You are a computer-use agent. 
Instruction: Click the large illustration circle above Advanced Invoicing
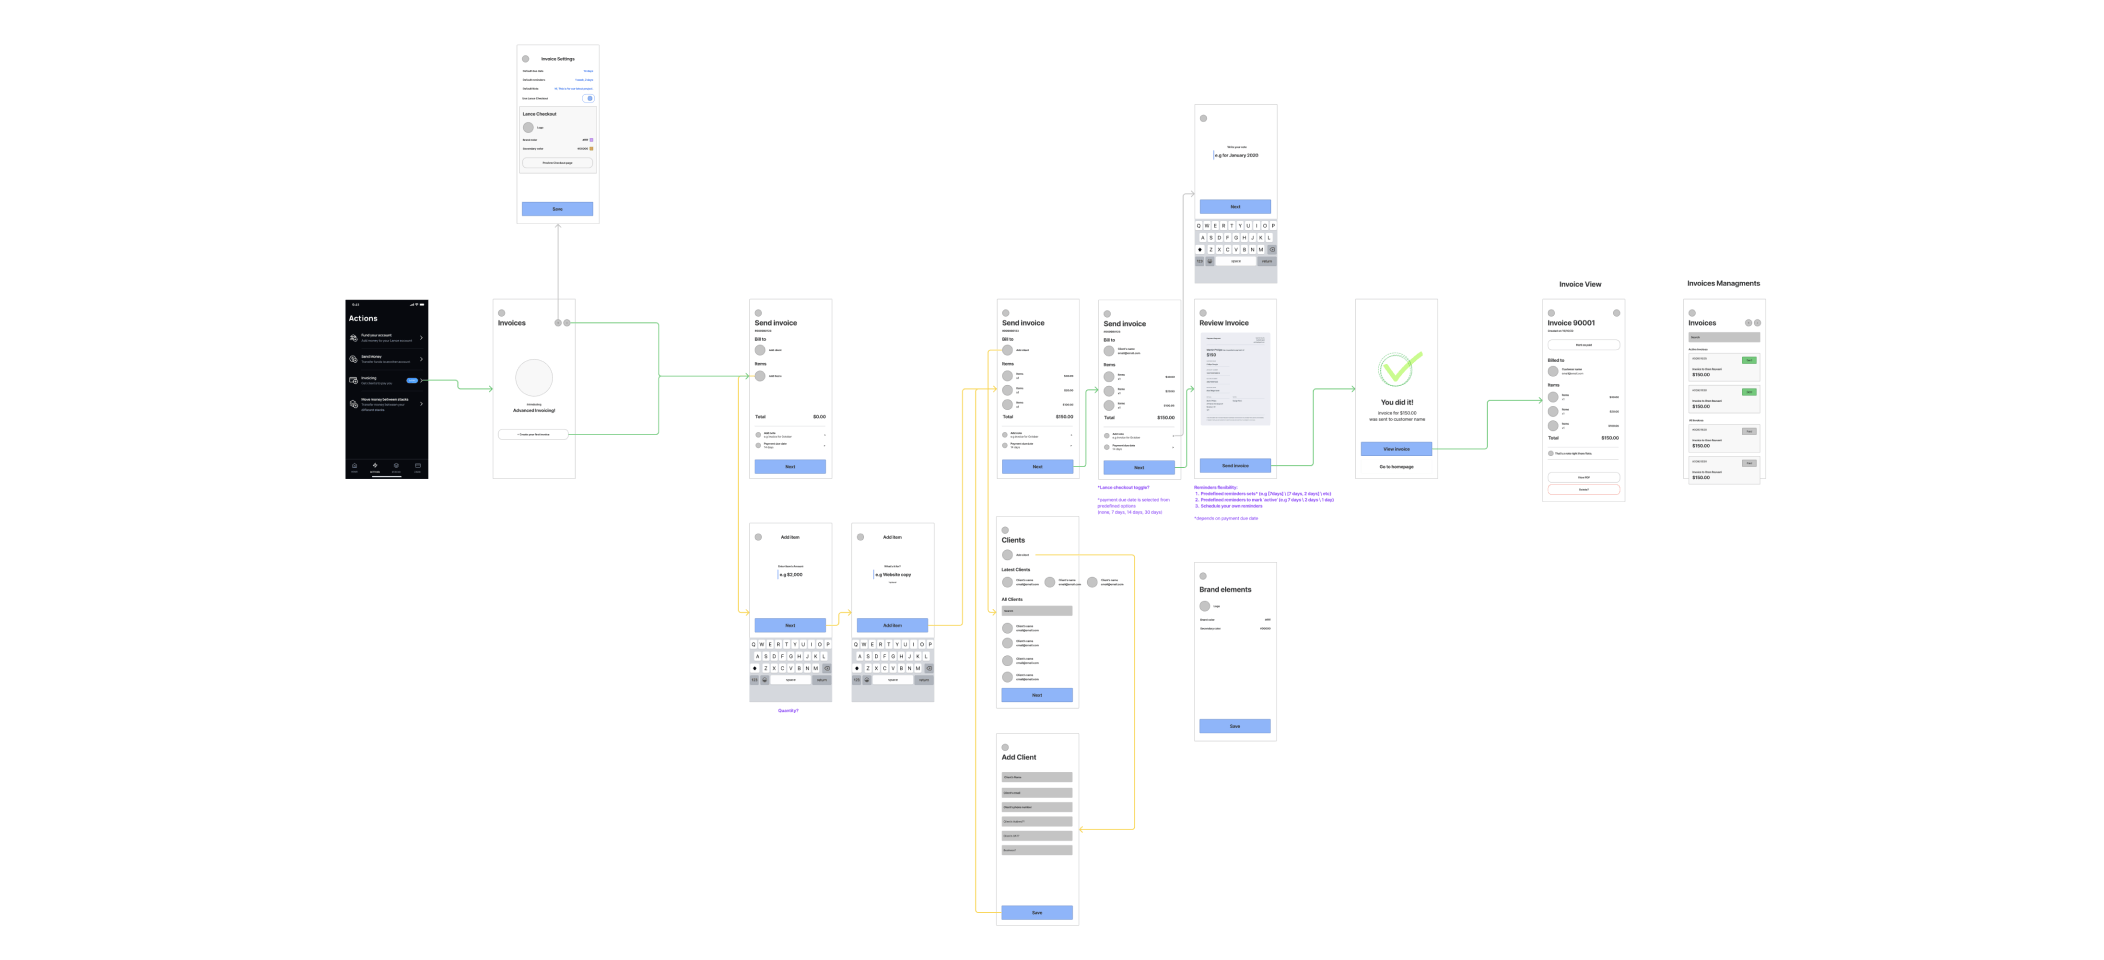click(534, 378)
